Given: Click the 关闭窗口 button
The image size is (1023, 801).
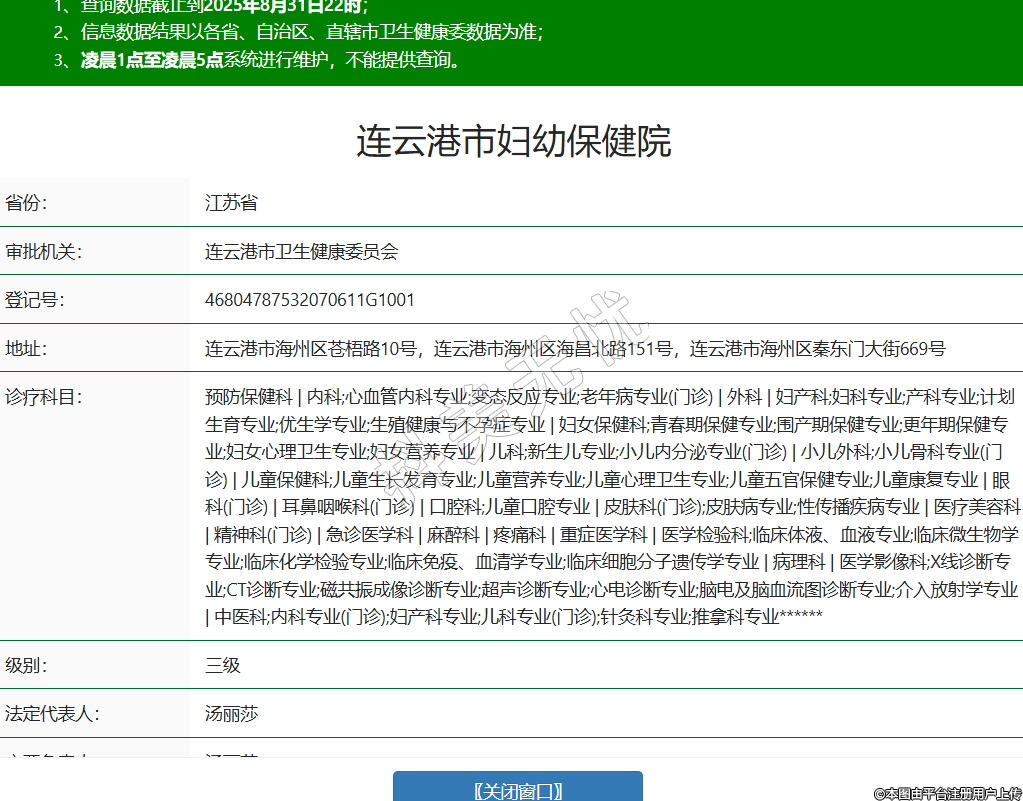Looking at the screenshot, I should click(517, 790).
